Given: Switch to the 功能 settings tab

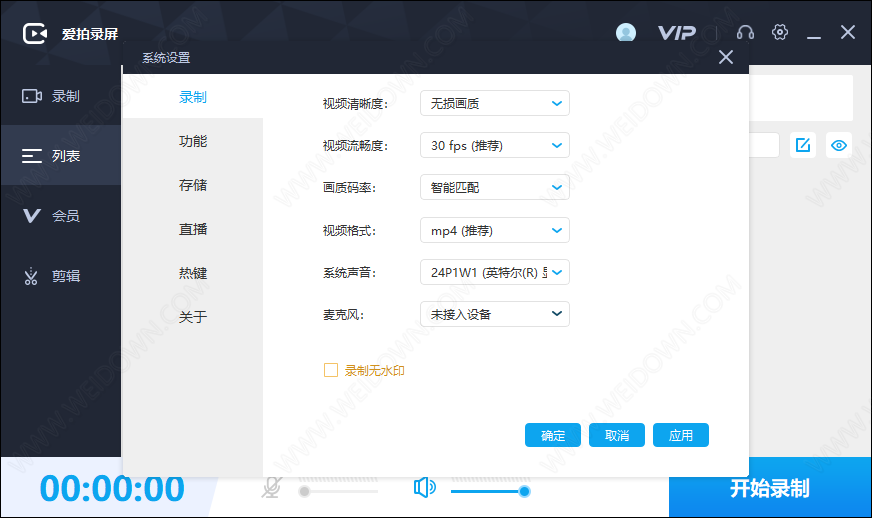Looking at the screenshot, I should [192, 141].
